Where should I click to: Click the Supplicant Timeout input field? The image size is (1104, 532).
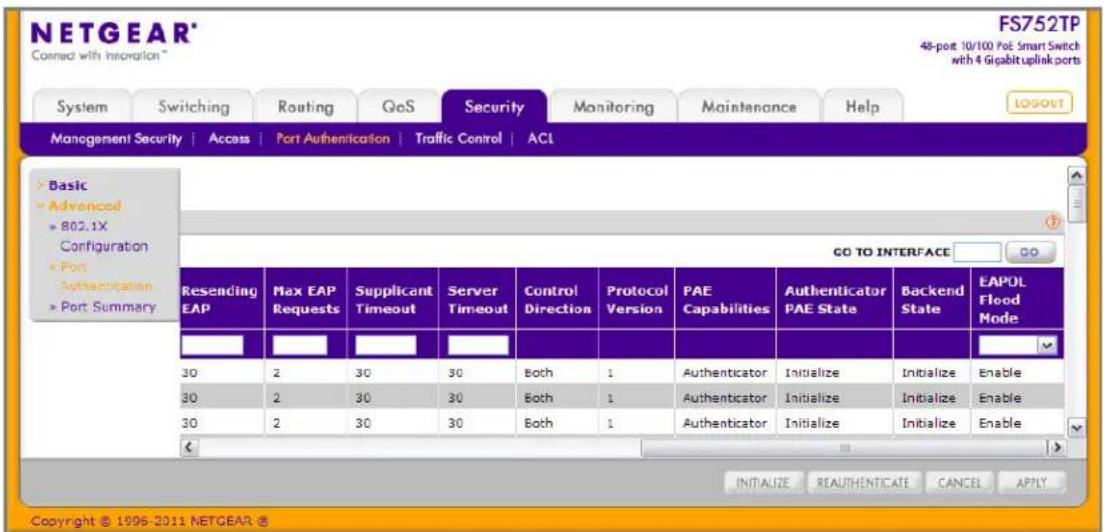pos(386,345)
